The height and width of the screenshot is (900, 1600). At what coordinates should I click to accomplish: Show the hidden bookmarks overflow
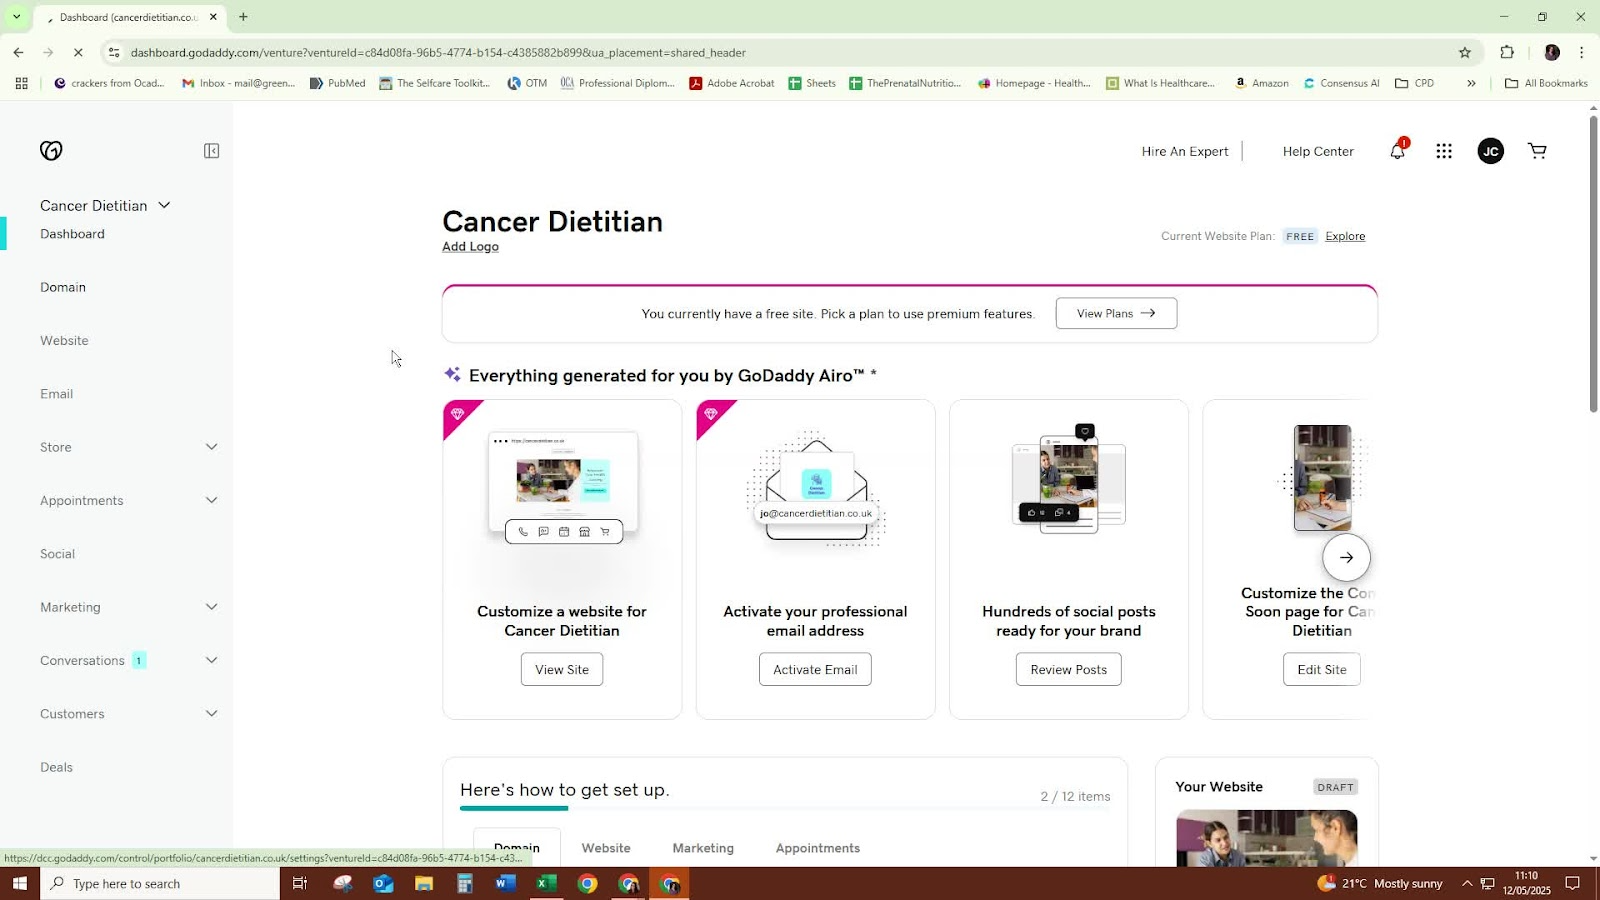1471,83
